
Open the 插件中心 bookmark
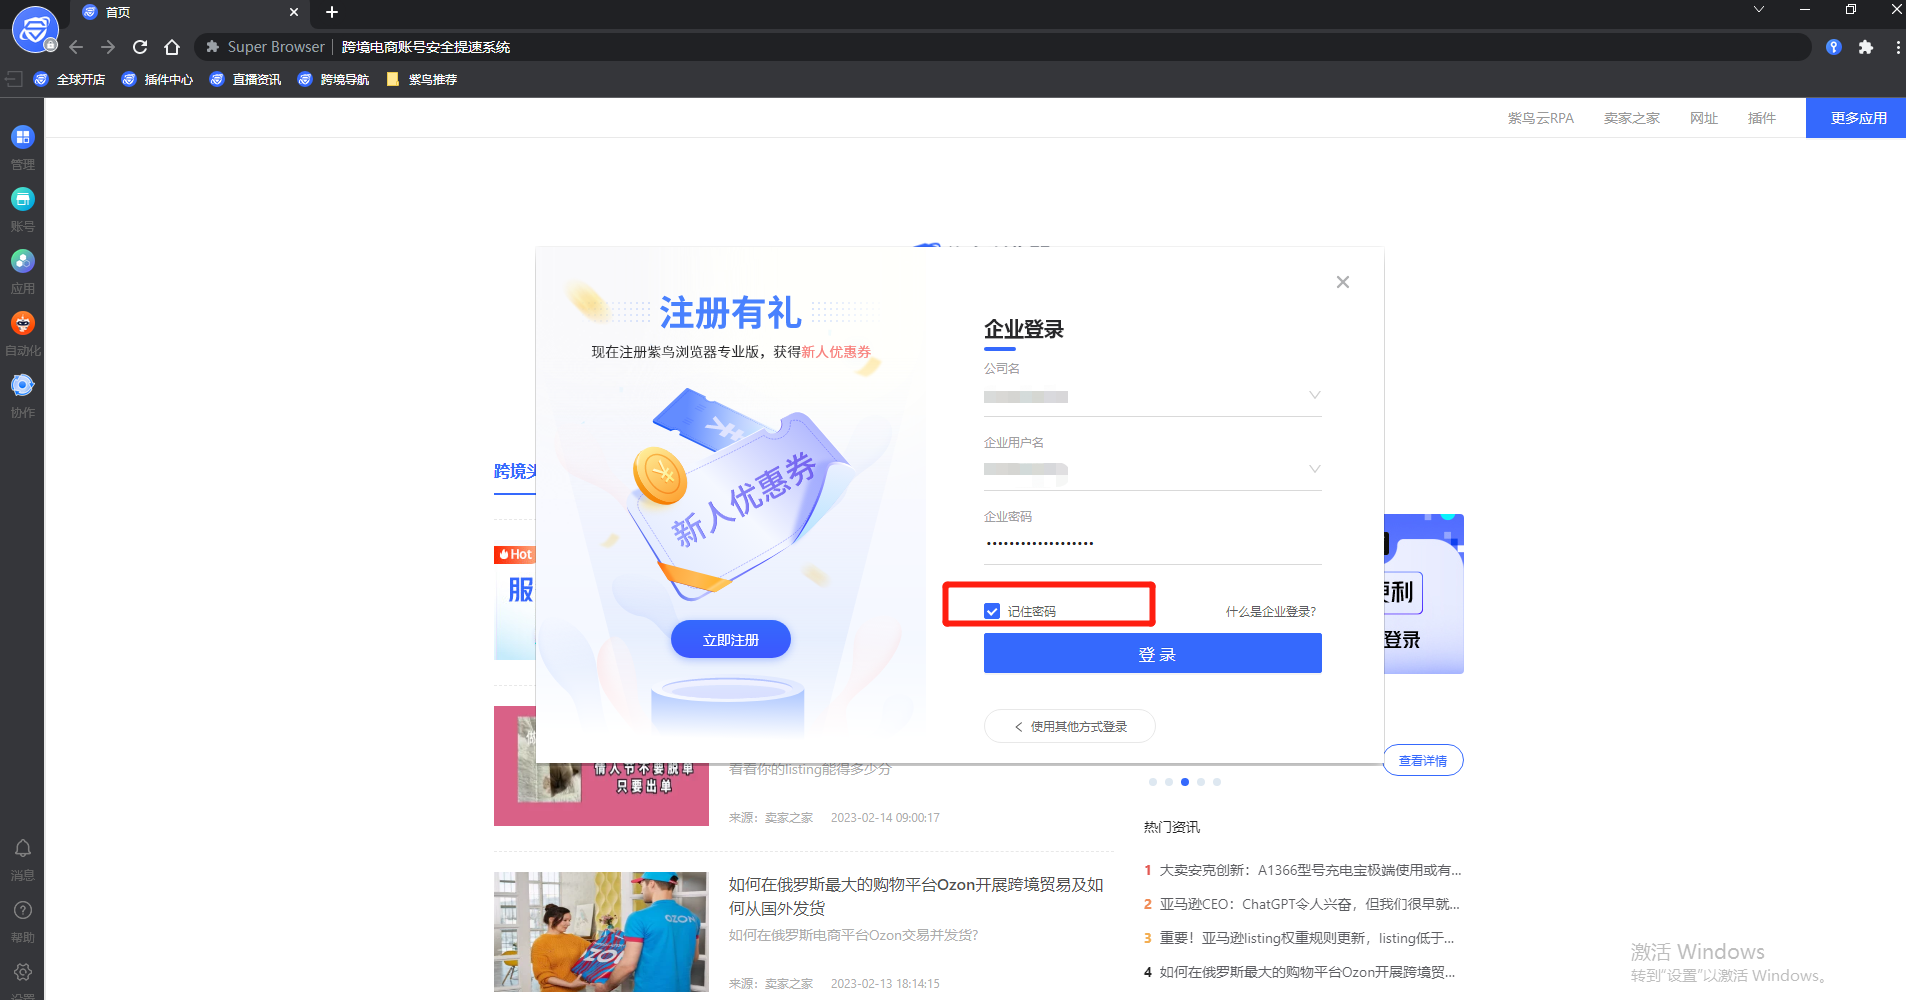point(158,79)
